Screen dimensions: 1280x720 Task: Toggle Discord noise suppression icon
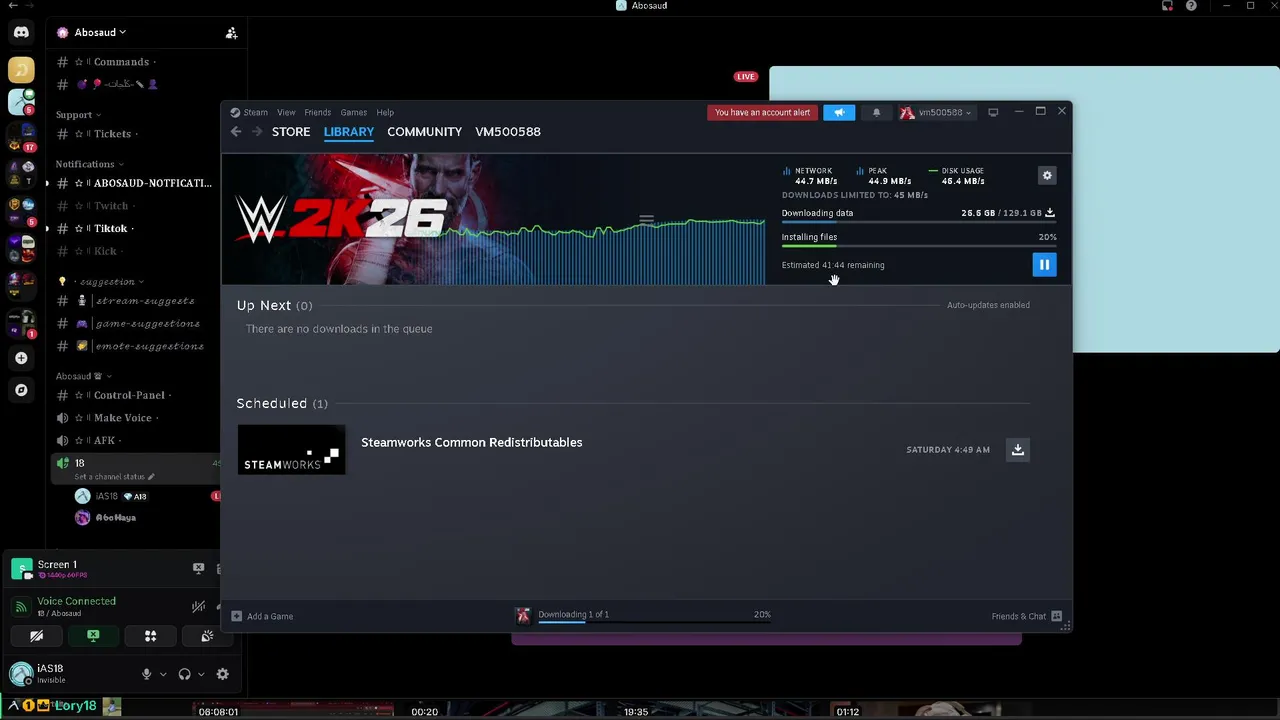pos(198,606)
